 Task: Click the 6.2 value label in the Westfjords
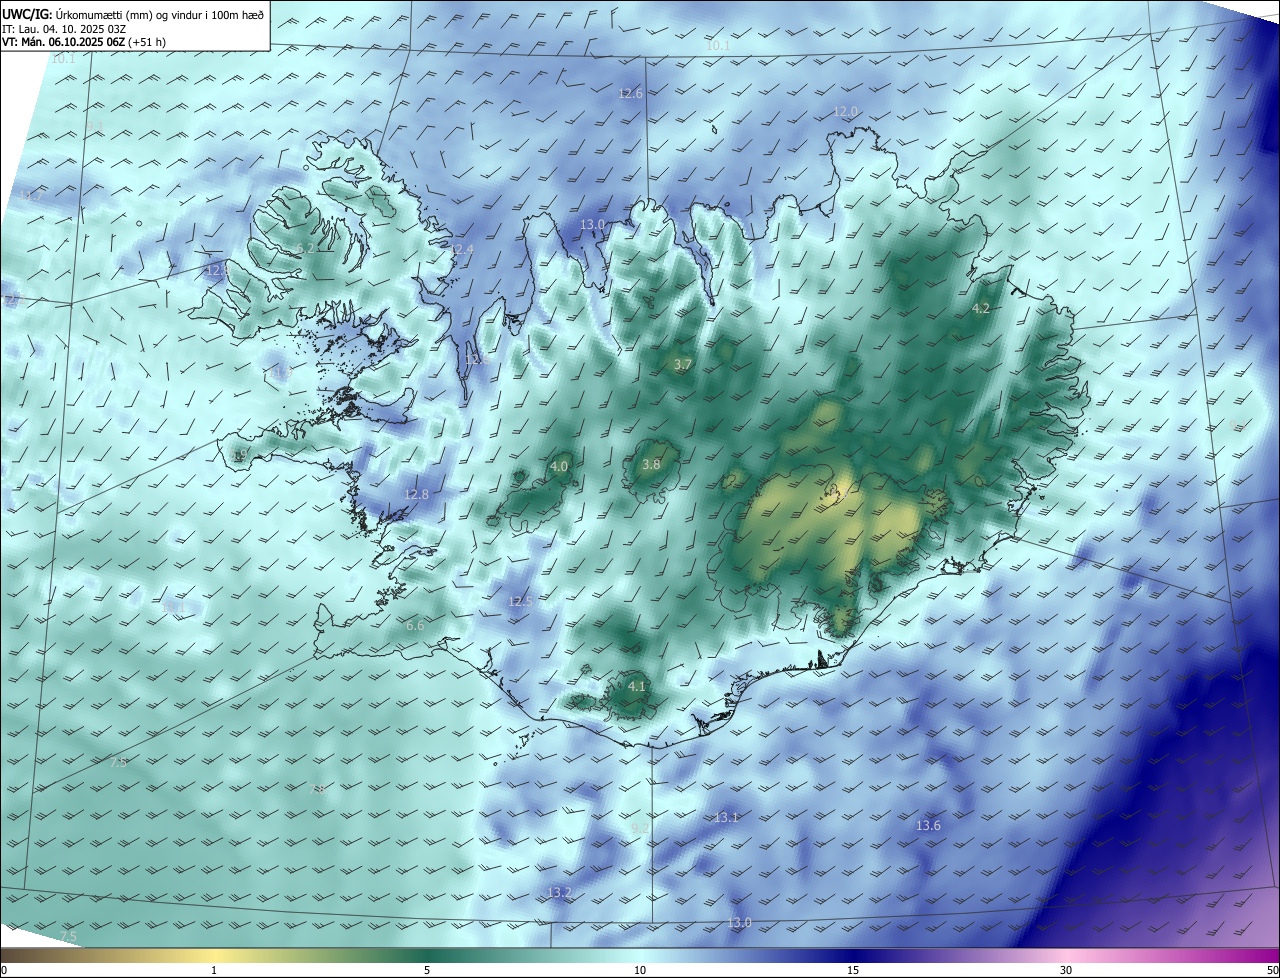click(x=306, y=248)
